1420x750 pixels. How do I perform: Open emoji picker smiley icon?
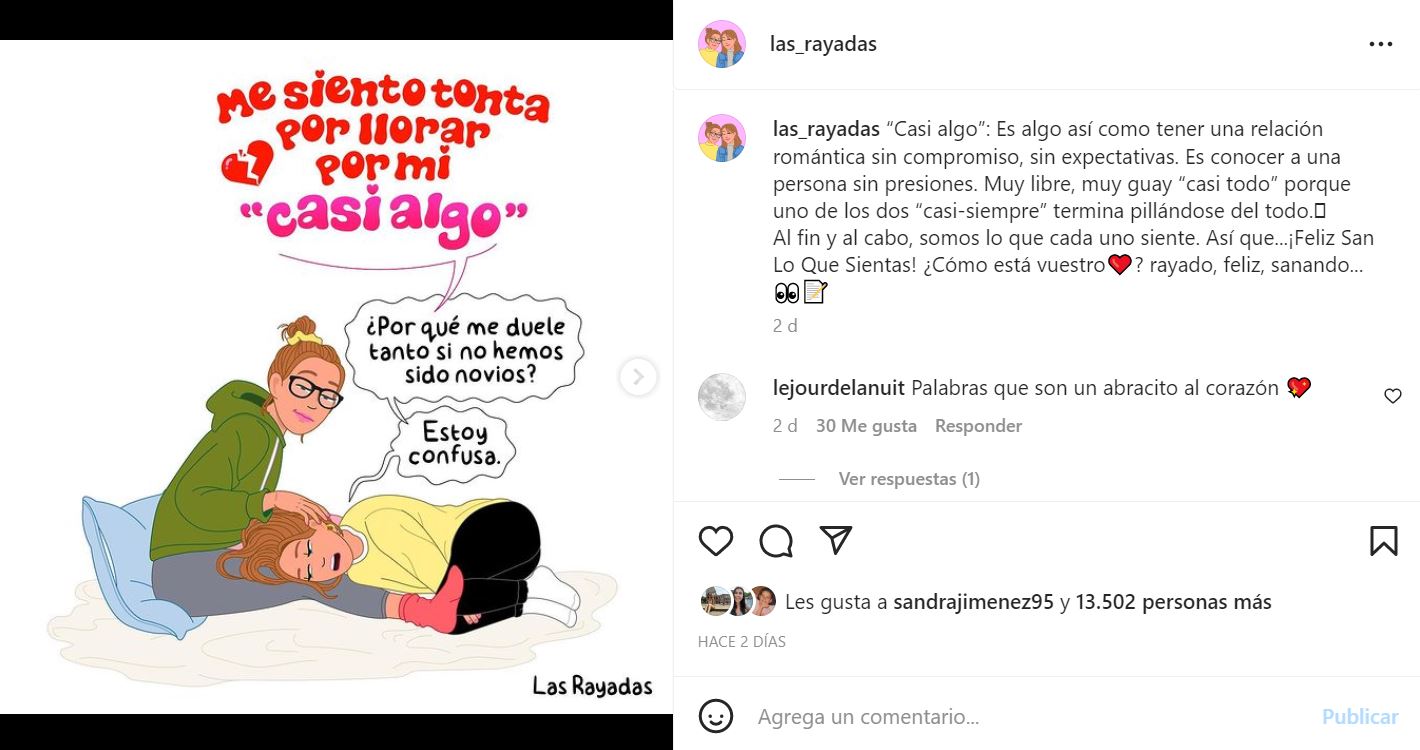[715, 716]
